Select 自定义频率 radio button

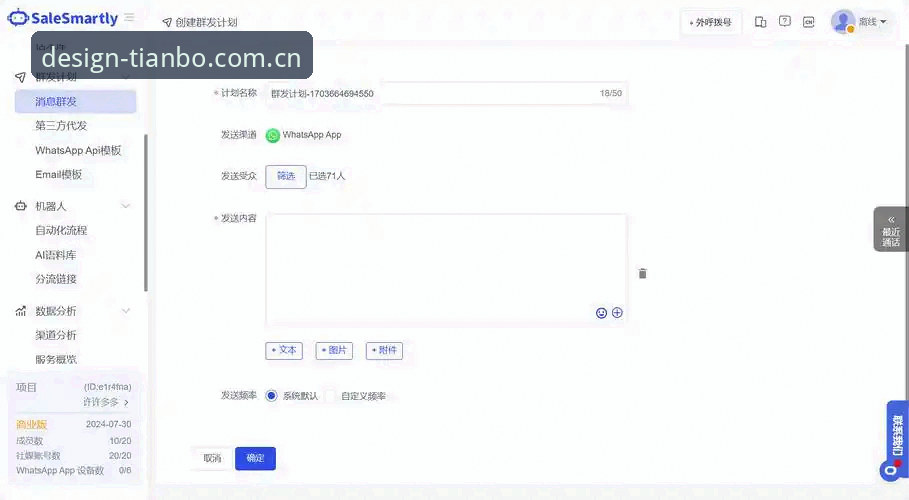(x=330, y=396)
